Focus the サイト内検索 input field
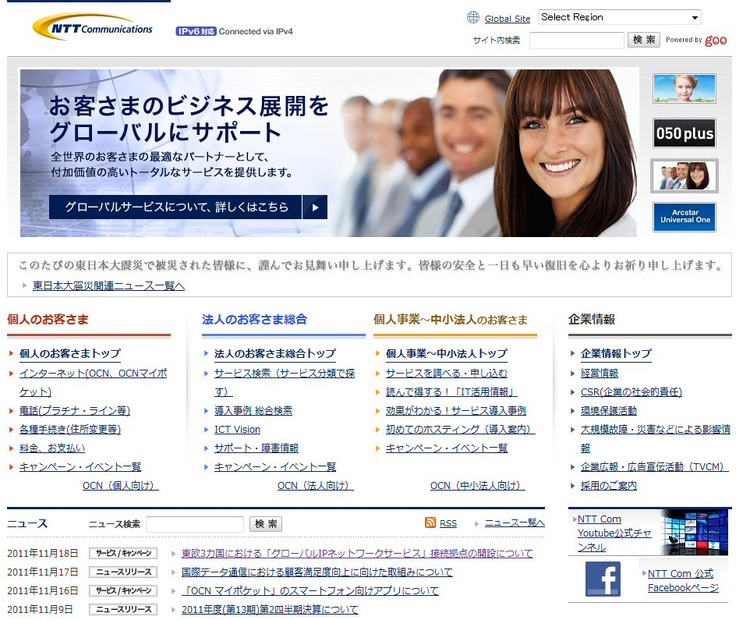The width and height of the screenshot is (750, 620). [576, 40]
